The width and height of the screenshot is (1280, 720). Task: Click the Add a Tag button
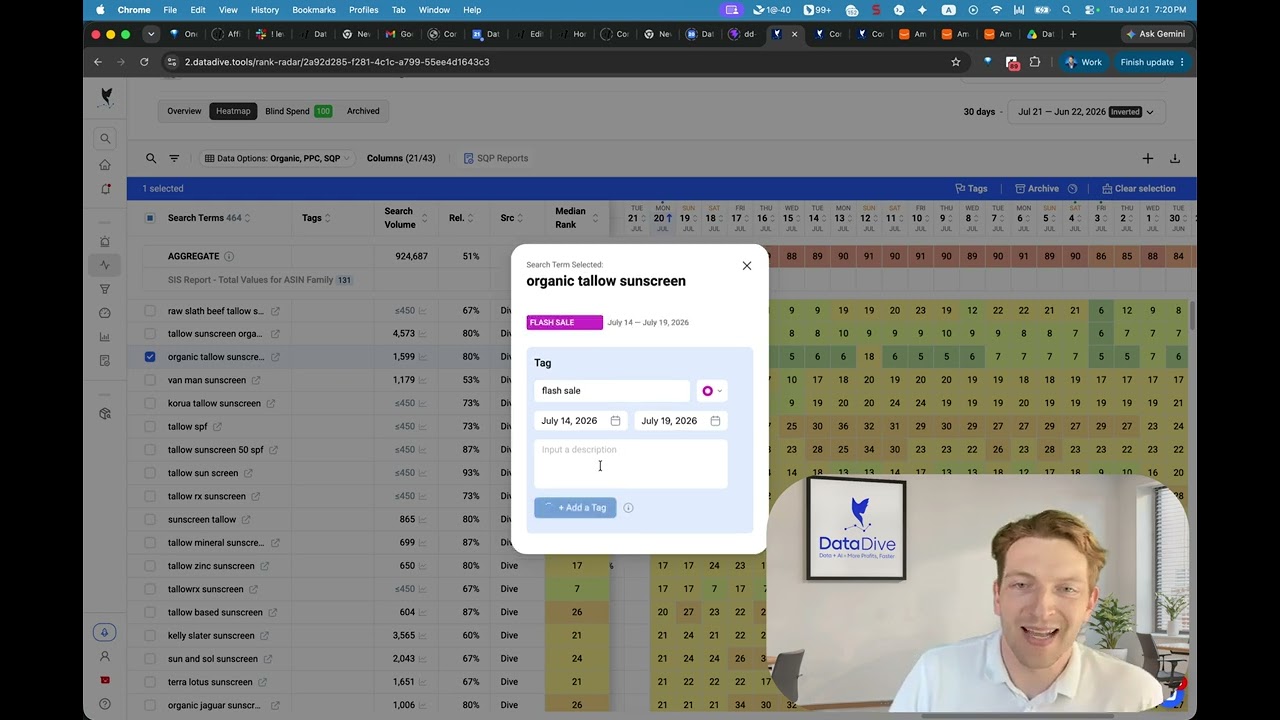[x=575, y=508]
